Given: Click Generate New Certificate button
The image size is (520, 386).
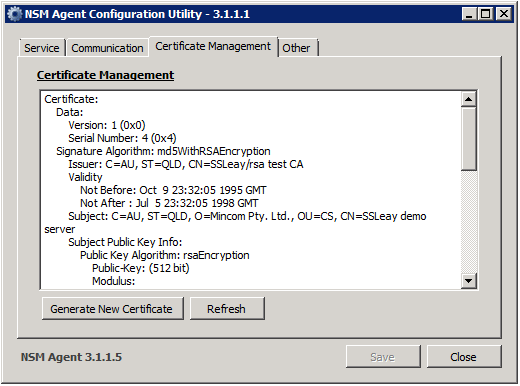Looking at the screenshot, I should click(x=113, y=309).
